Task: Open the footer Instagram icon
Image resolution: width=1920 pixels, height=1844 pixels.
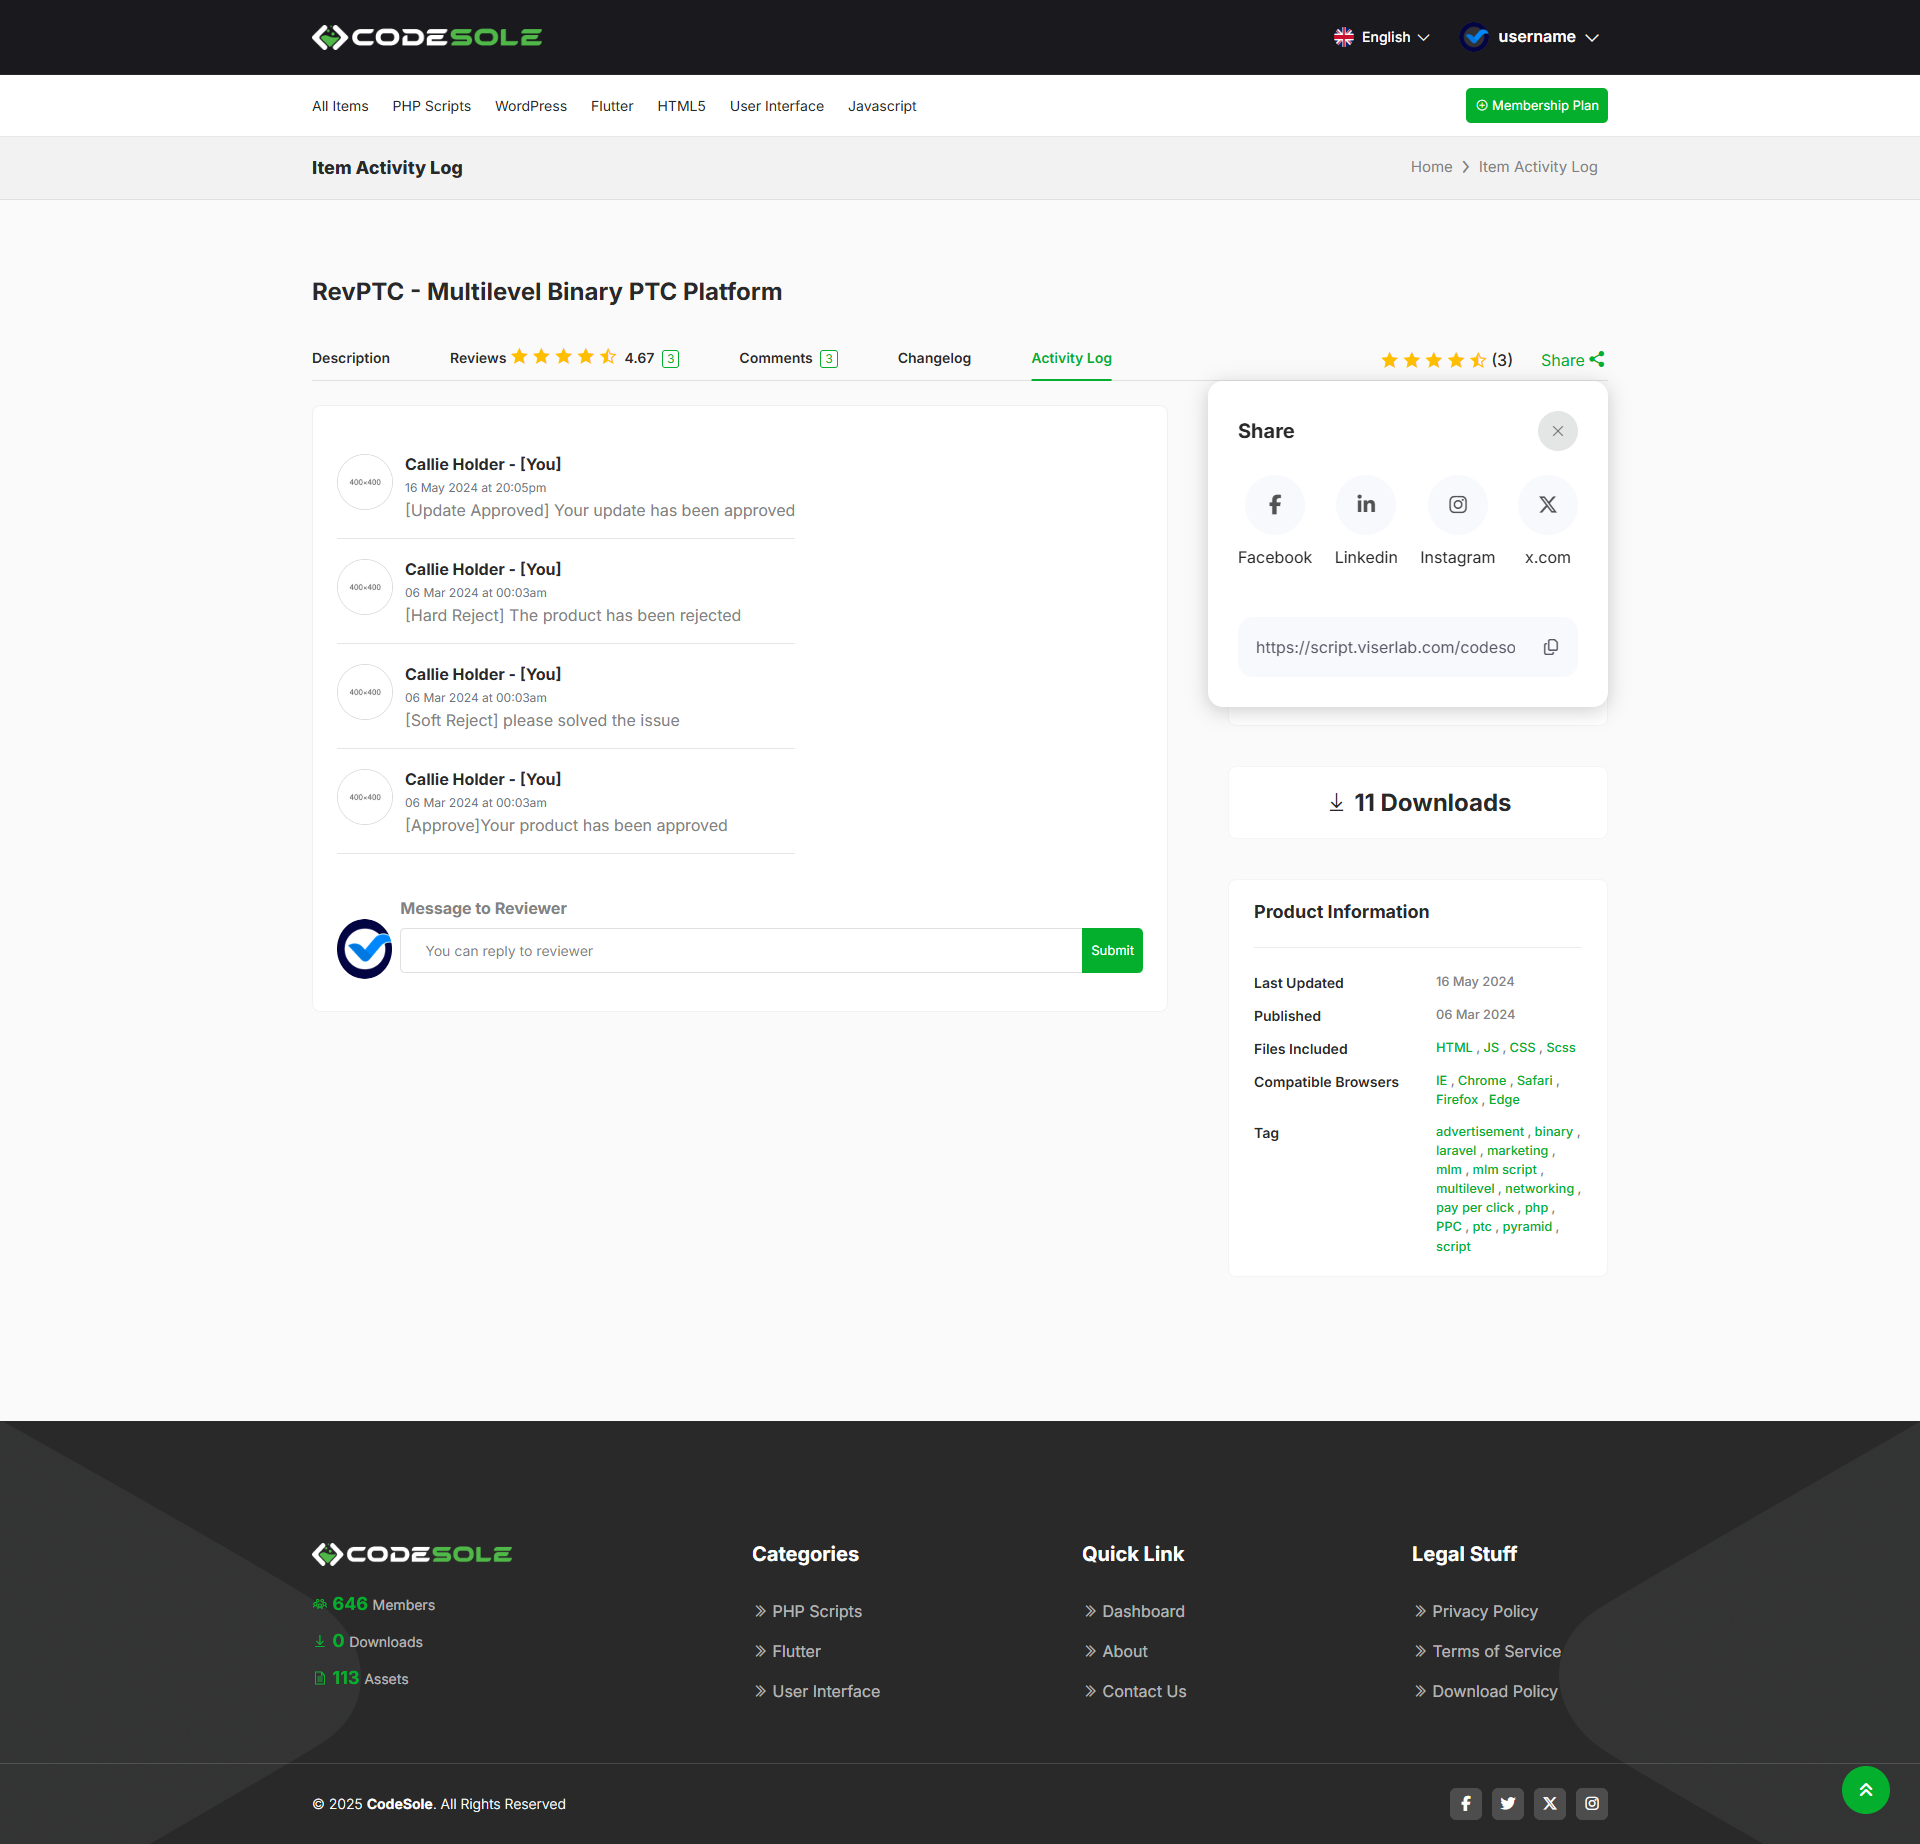Action: point(1591,1803)
